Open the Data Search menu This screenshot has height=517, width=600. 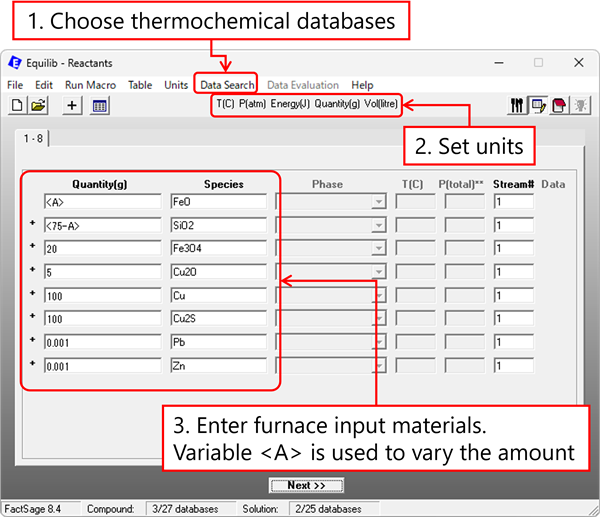click(x=227, y=85)
